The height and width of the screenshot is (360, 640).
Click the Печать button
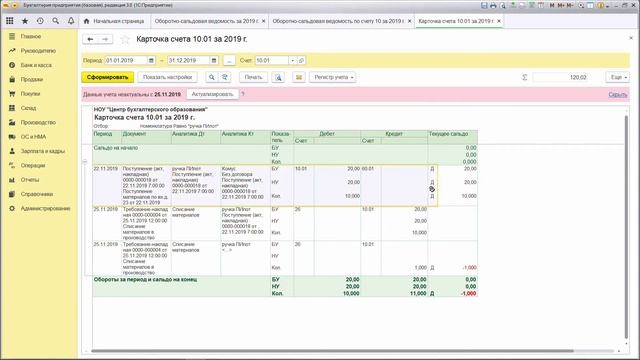[253, 77]
